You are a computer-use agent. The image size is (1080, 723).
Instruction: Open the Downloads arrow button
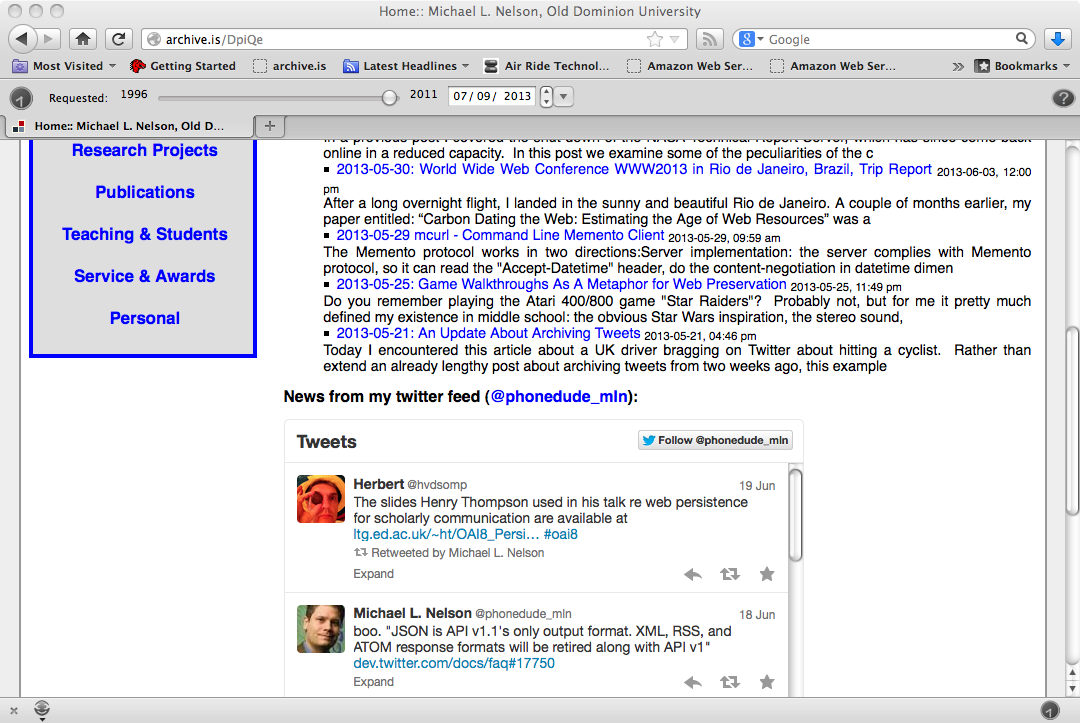pyautogui.click(x=1058, y=39)
